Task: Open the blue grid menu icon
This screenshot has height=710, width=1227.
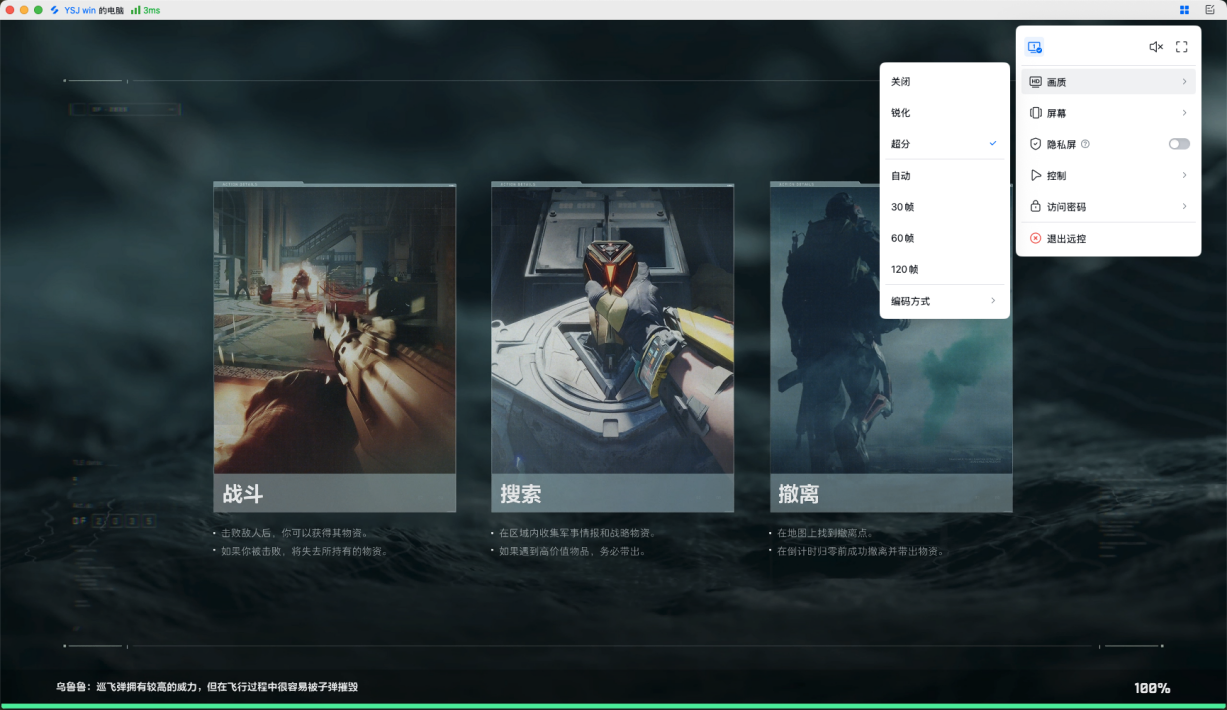Action: (x=1184, y=10)
